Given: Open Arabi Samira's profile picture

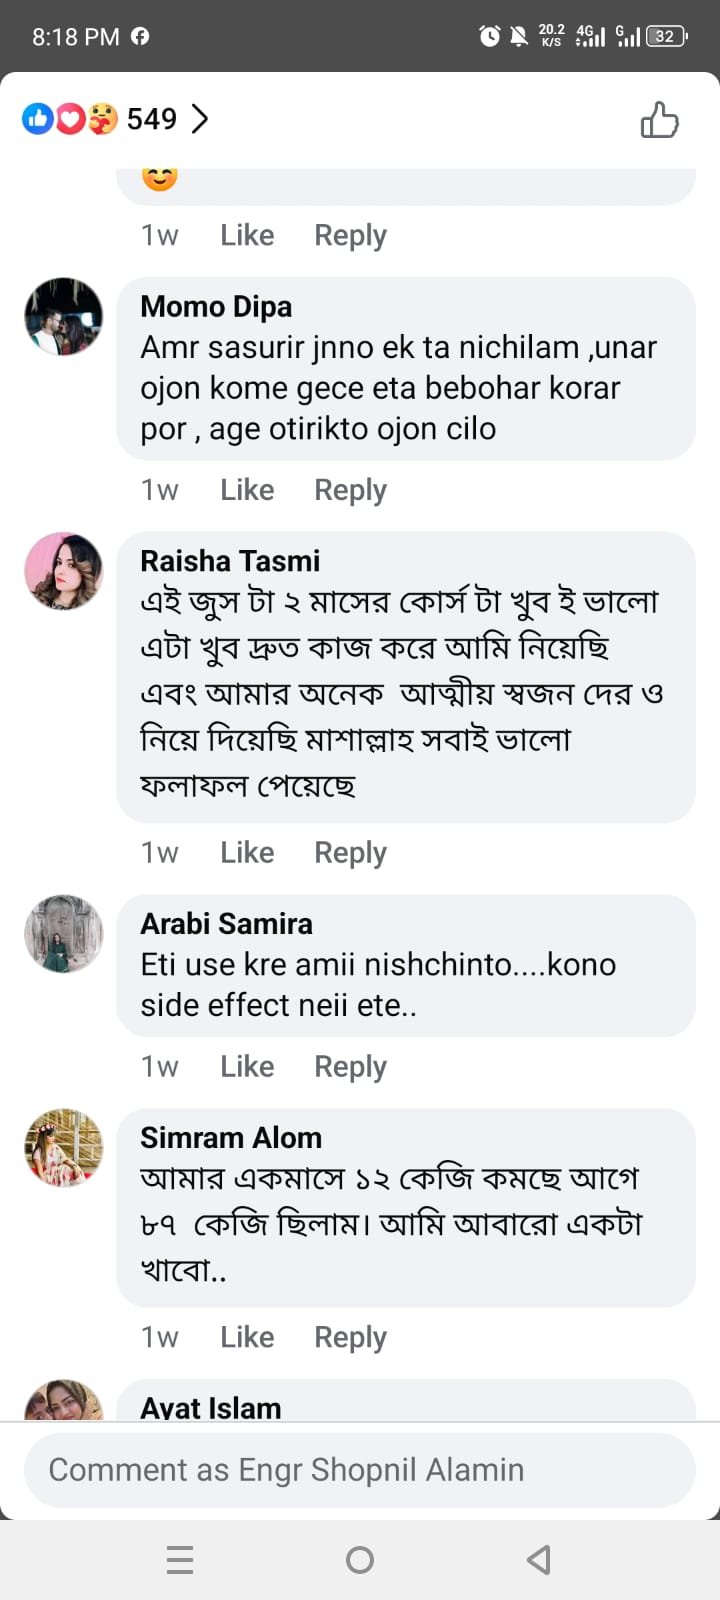Looking at the screenshot, I should pos(64,934).
